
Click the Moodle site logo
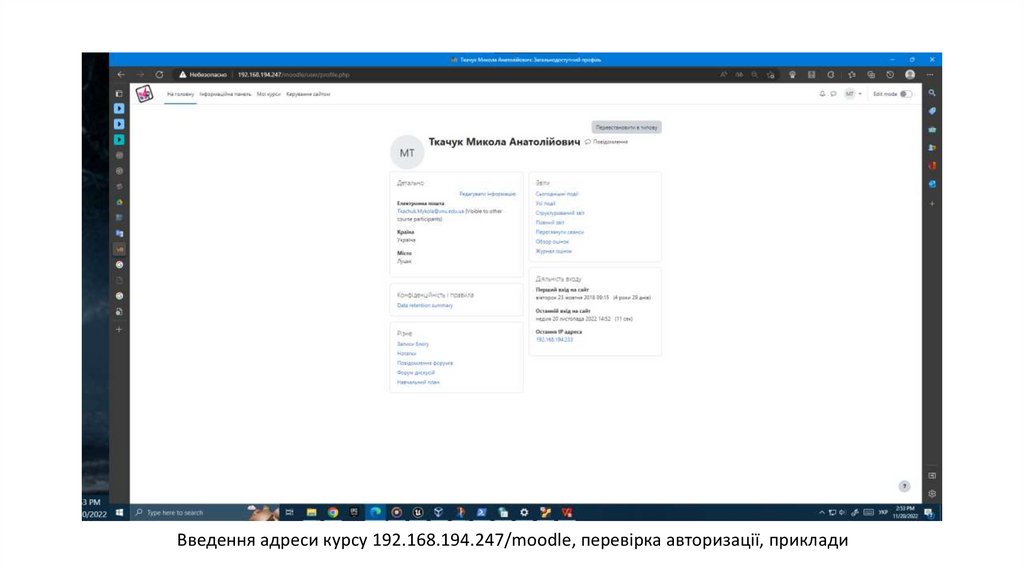point(144,94)
